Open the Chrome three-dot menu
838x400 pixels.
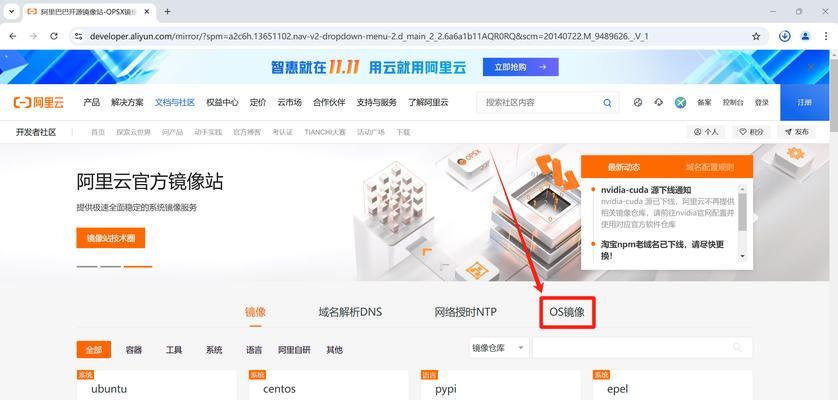click(825, 36)
